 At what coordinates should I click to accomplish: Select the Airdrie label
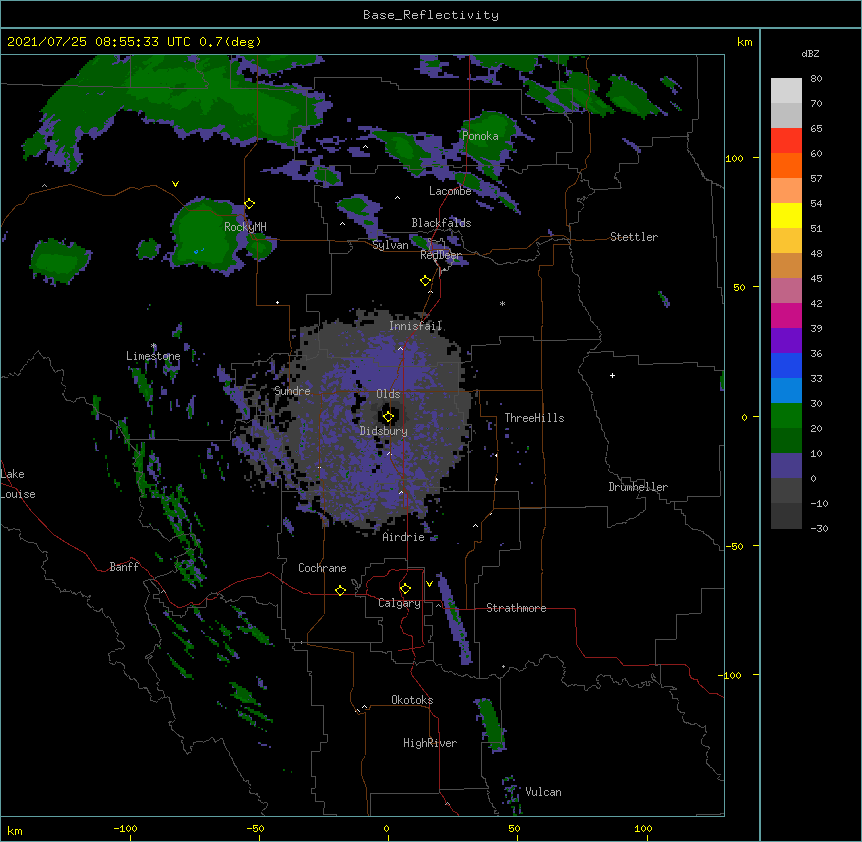404,537
